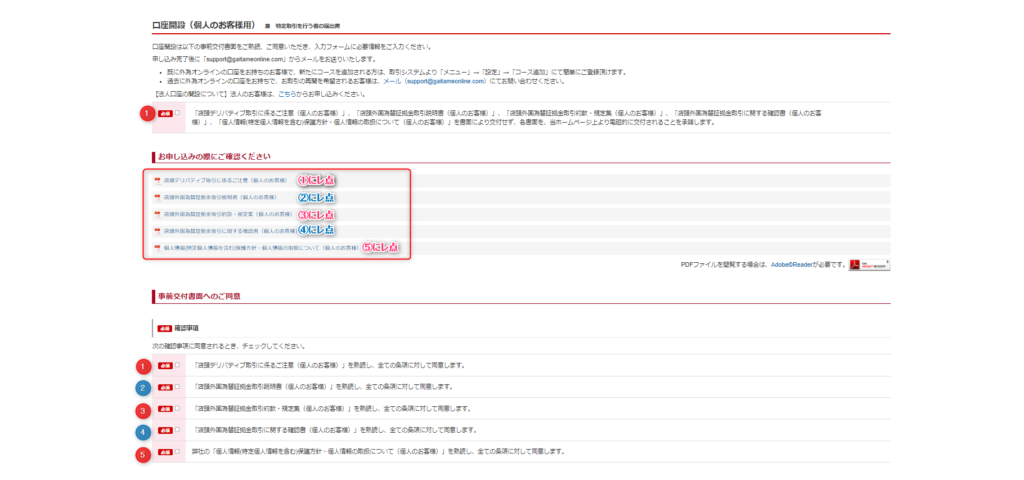Screen dimensions: 1024x480
Task: Check agreement box for 店頭外国為替証拠金取引説明書
Action: click(178, 386)
